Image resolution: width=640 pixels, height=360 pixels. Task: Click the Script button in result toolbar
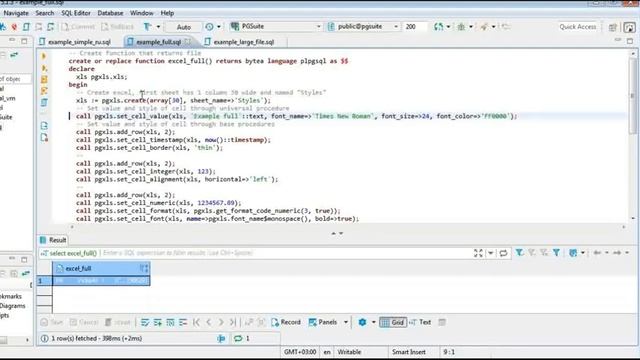pos(118,322)
